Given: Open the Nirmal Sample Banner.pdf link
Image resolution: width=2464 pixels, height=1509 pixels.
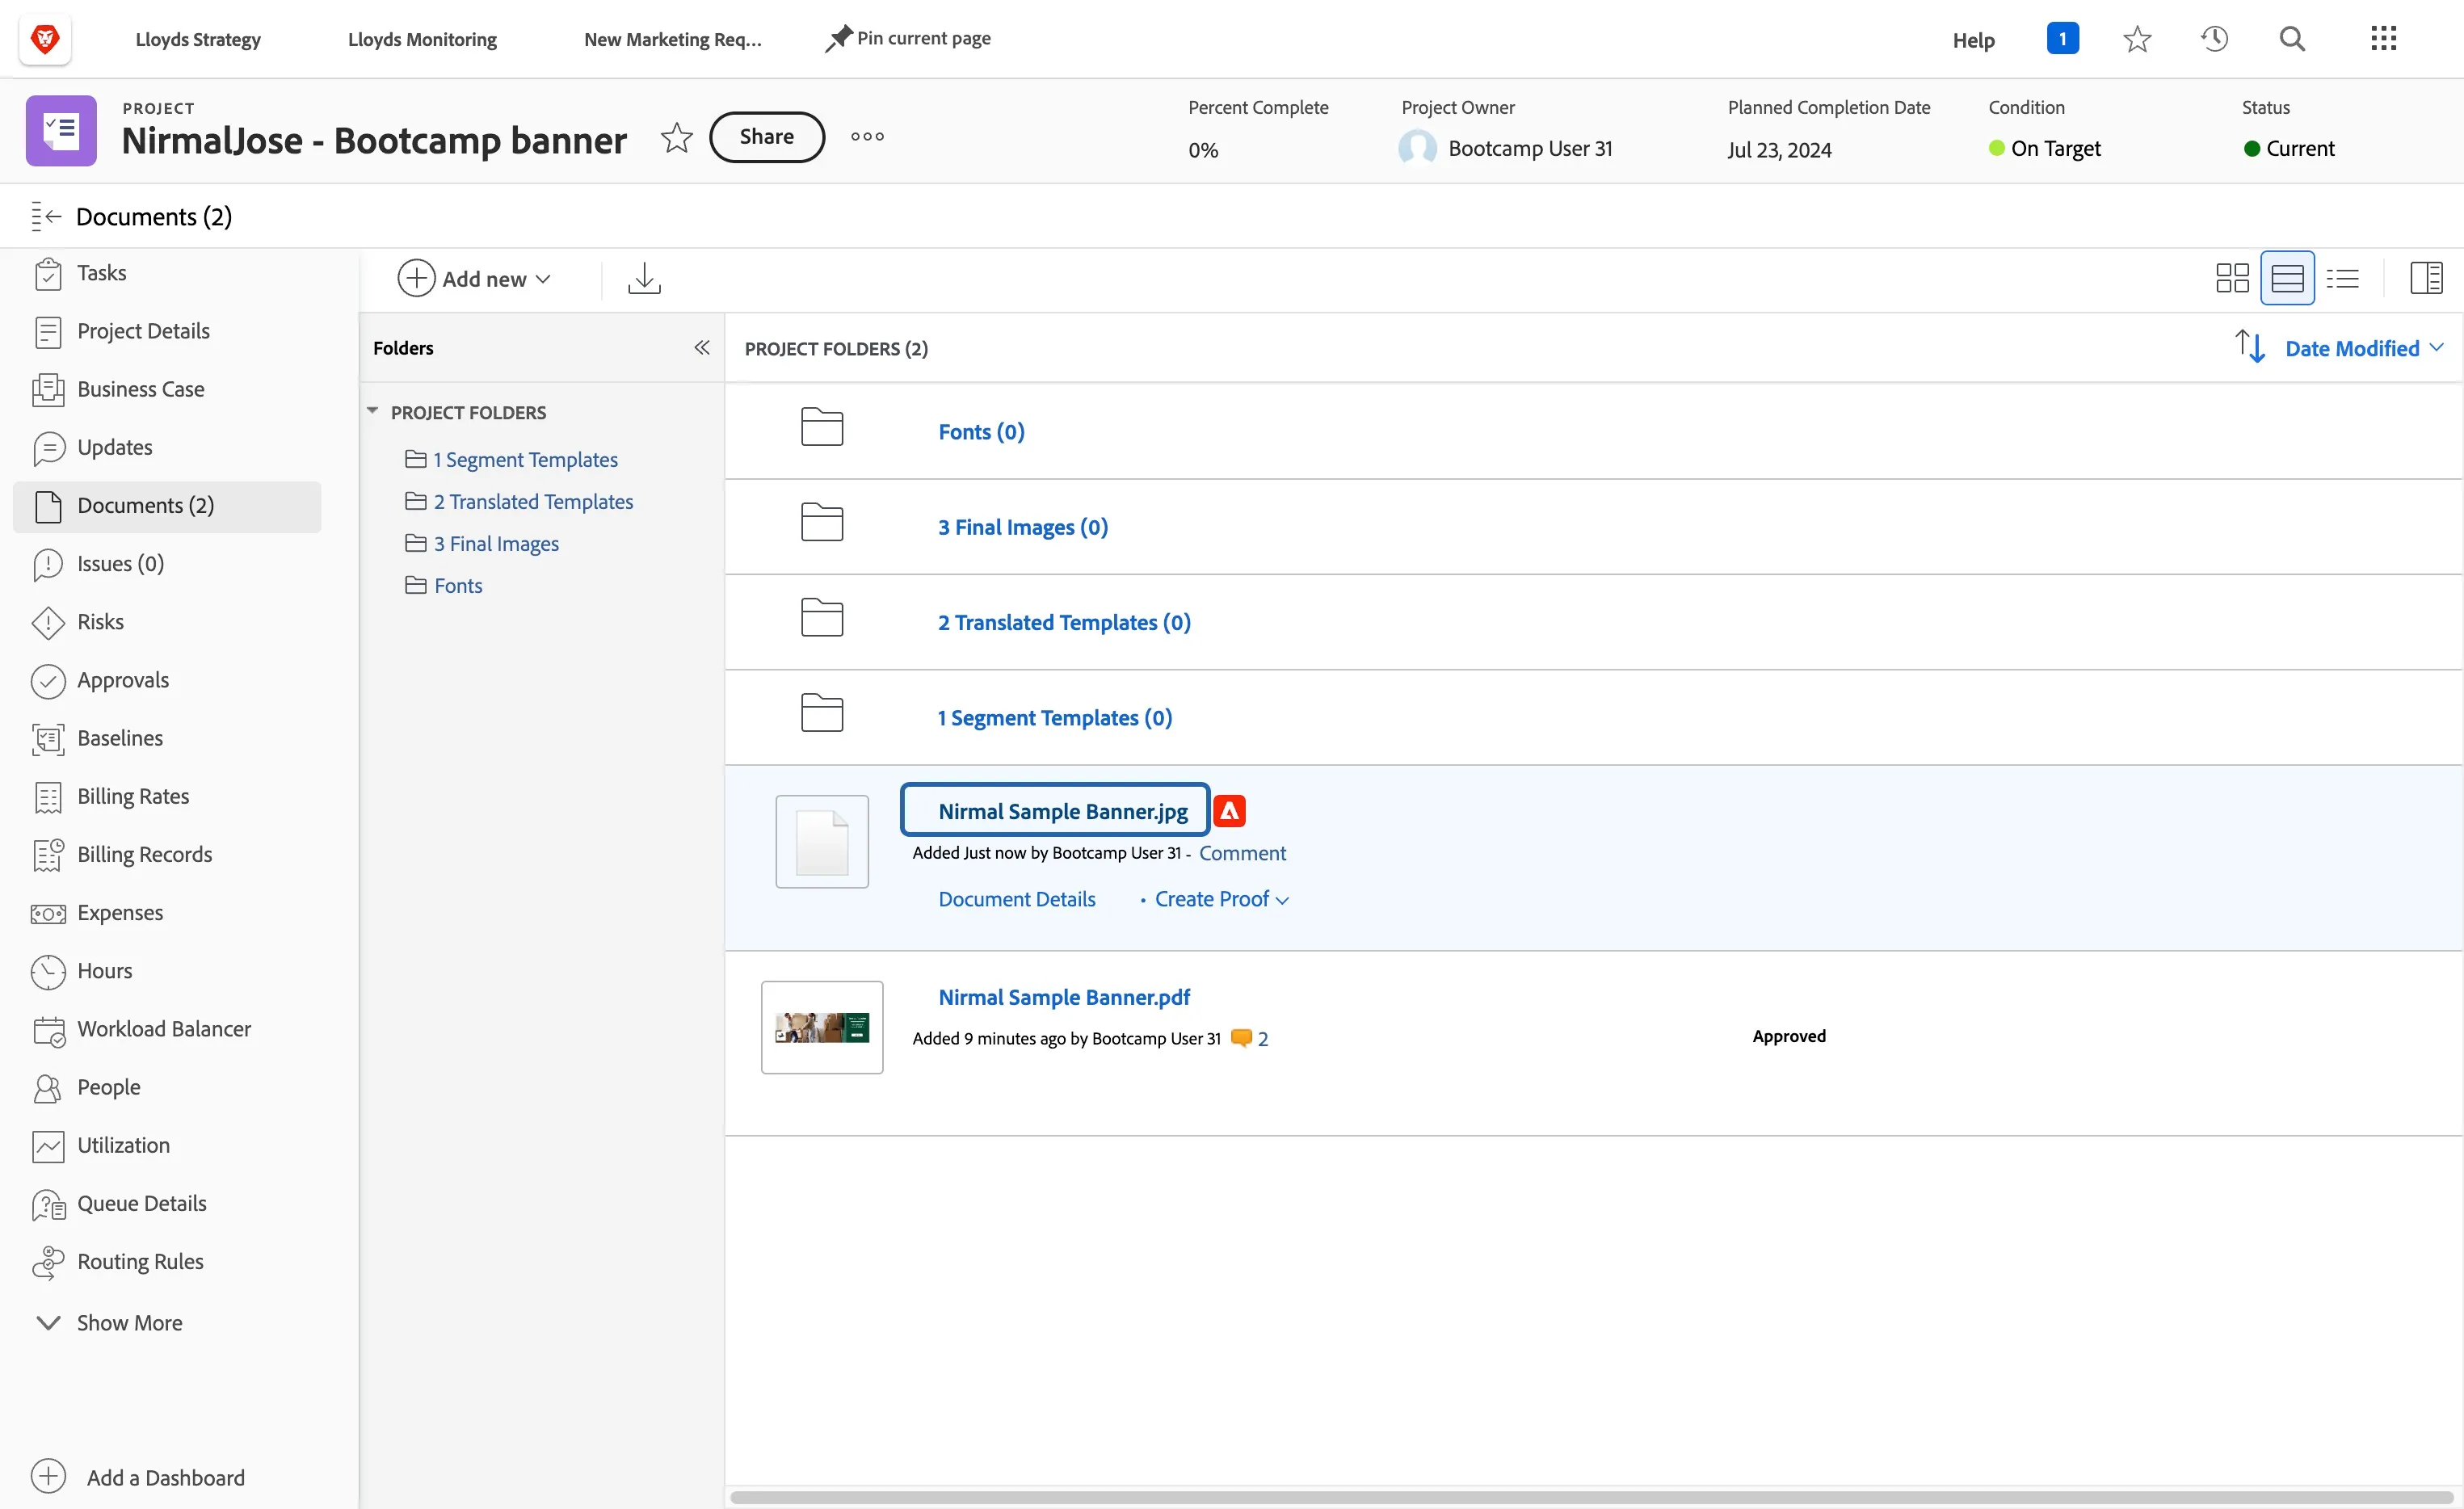Looking at the screenshot, I should (x=1063, y=997).
